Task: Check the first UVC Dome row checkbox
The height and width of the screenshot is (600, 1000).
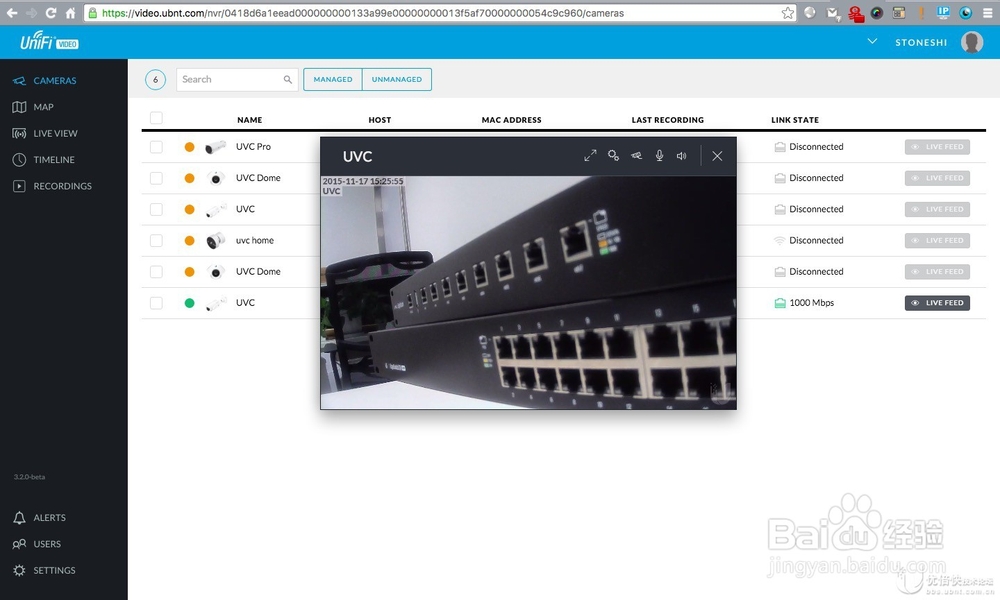Action: click(156, 178)
